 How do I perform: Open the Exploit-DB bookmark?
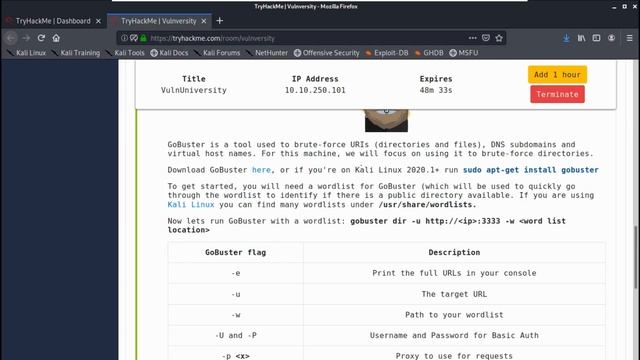[x=387, y=53]
